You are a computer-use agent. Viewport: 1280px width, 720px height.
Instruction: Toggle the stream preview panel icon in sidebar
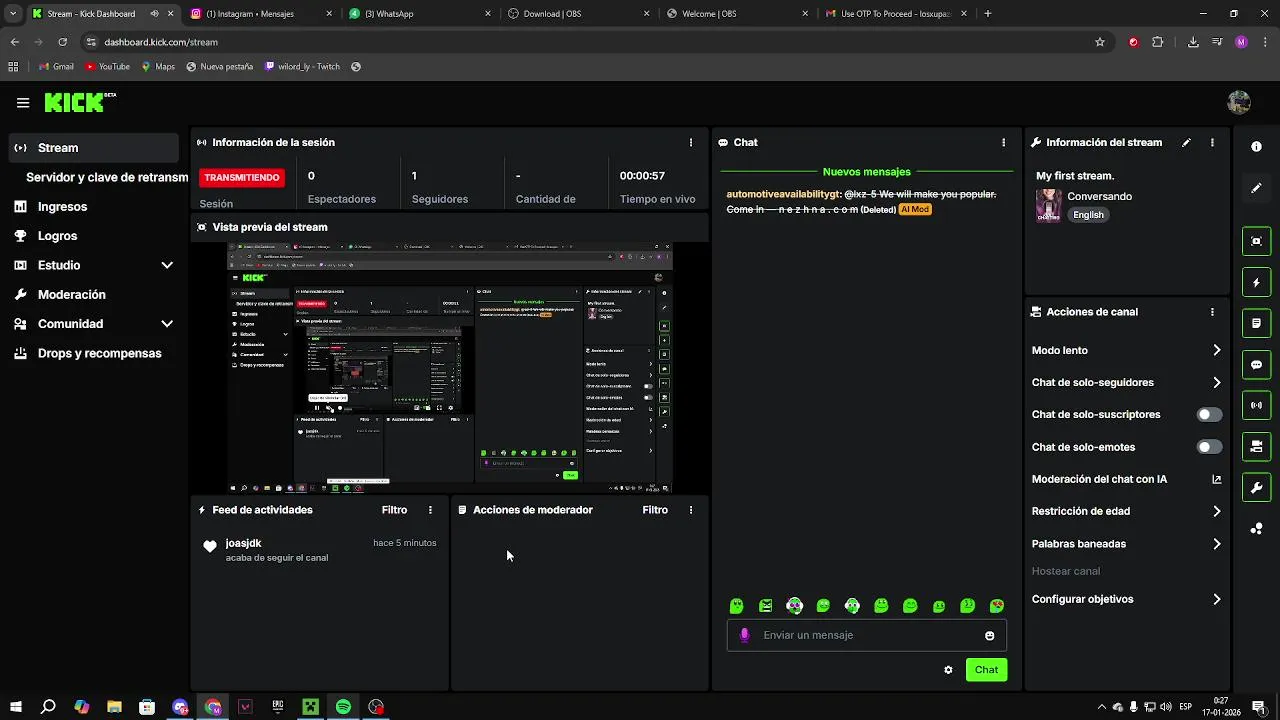1256,241
